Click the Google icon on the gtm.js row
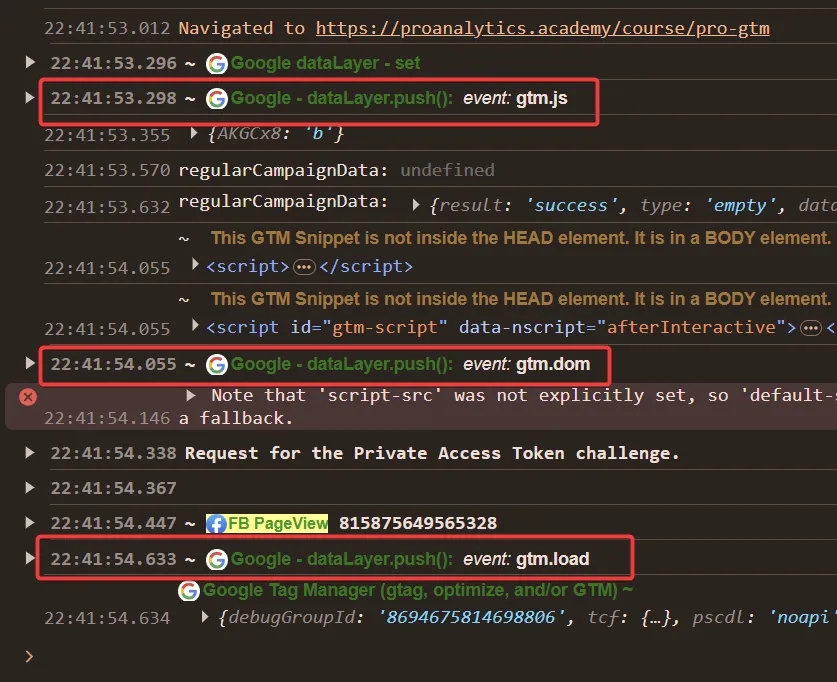 pyautogui.click(x=217, y=99)
